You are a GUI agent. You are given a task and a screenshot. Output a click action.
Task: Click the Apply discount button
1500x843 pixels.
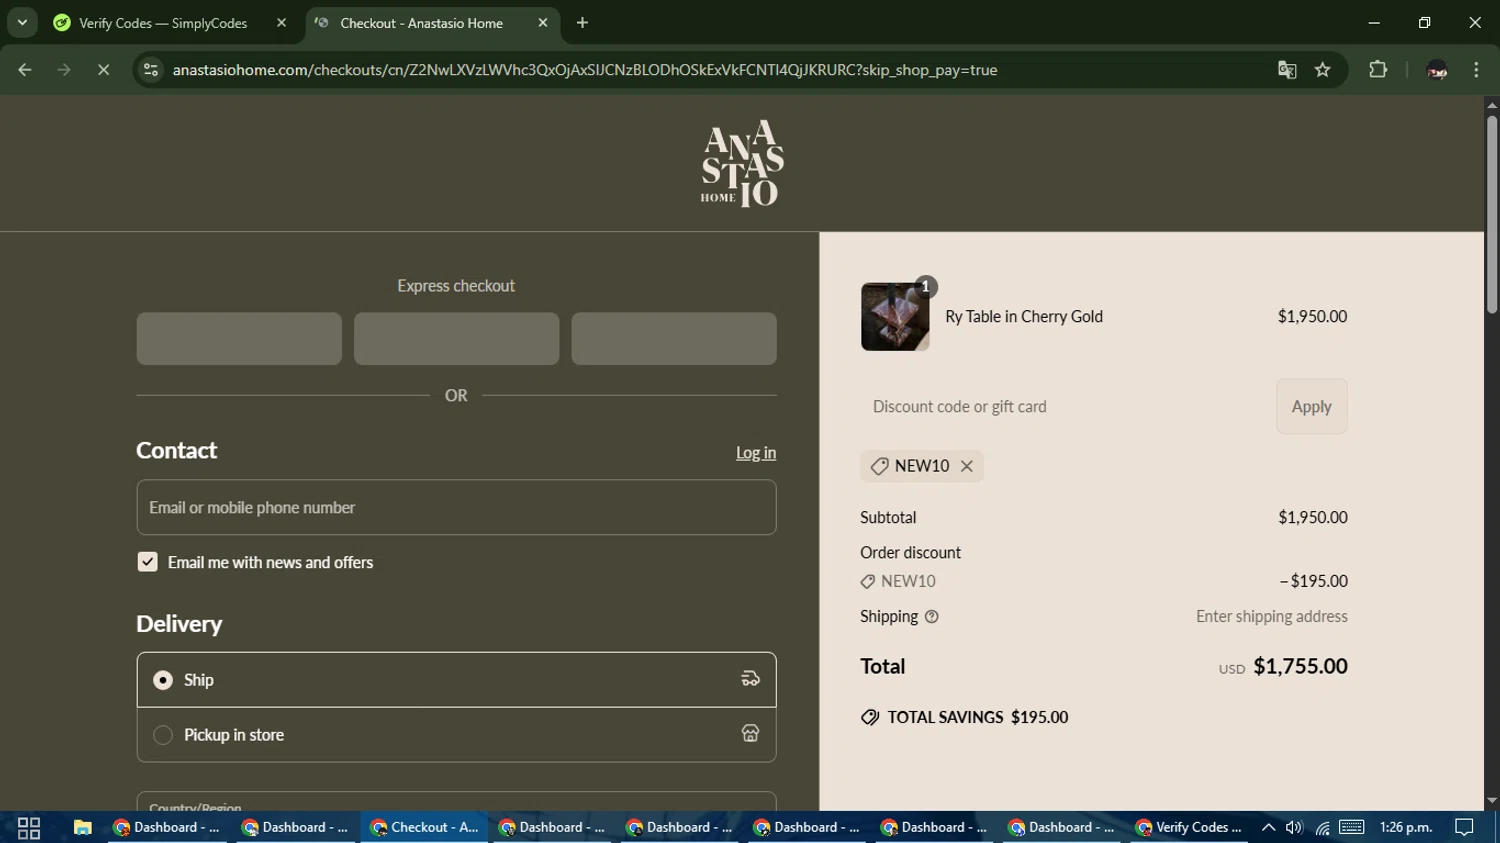tap(1311, 406)
